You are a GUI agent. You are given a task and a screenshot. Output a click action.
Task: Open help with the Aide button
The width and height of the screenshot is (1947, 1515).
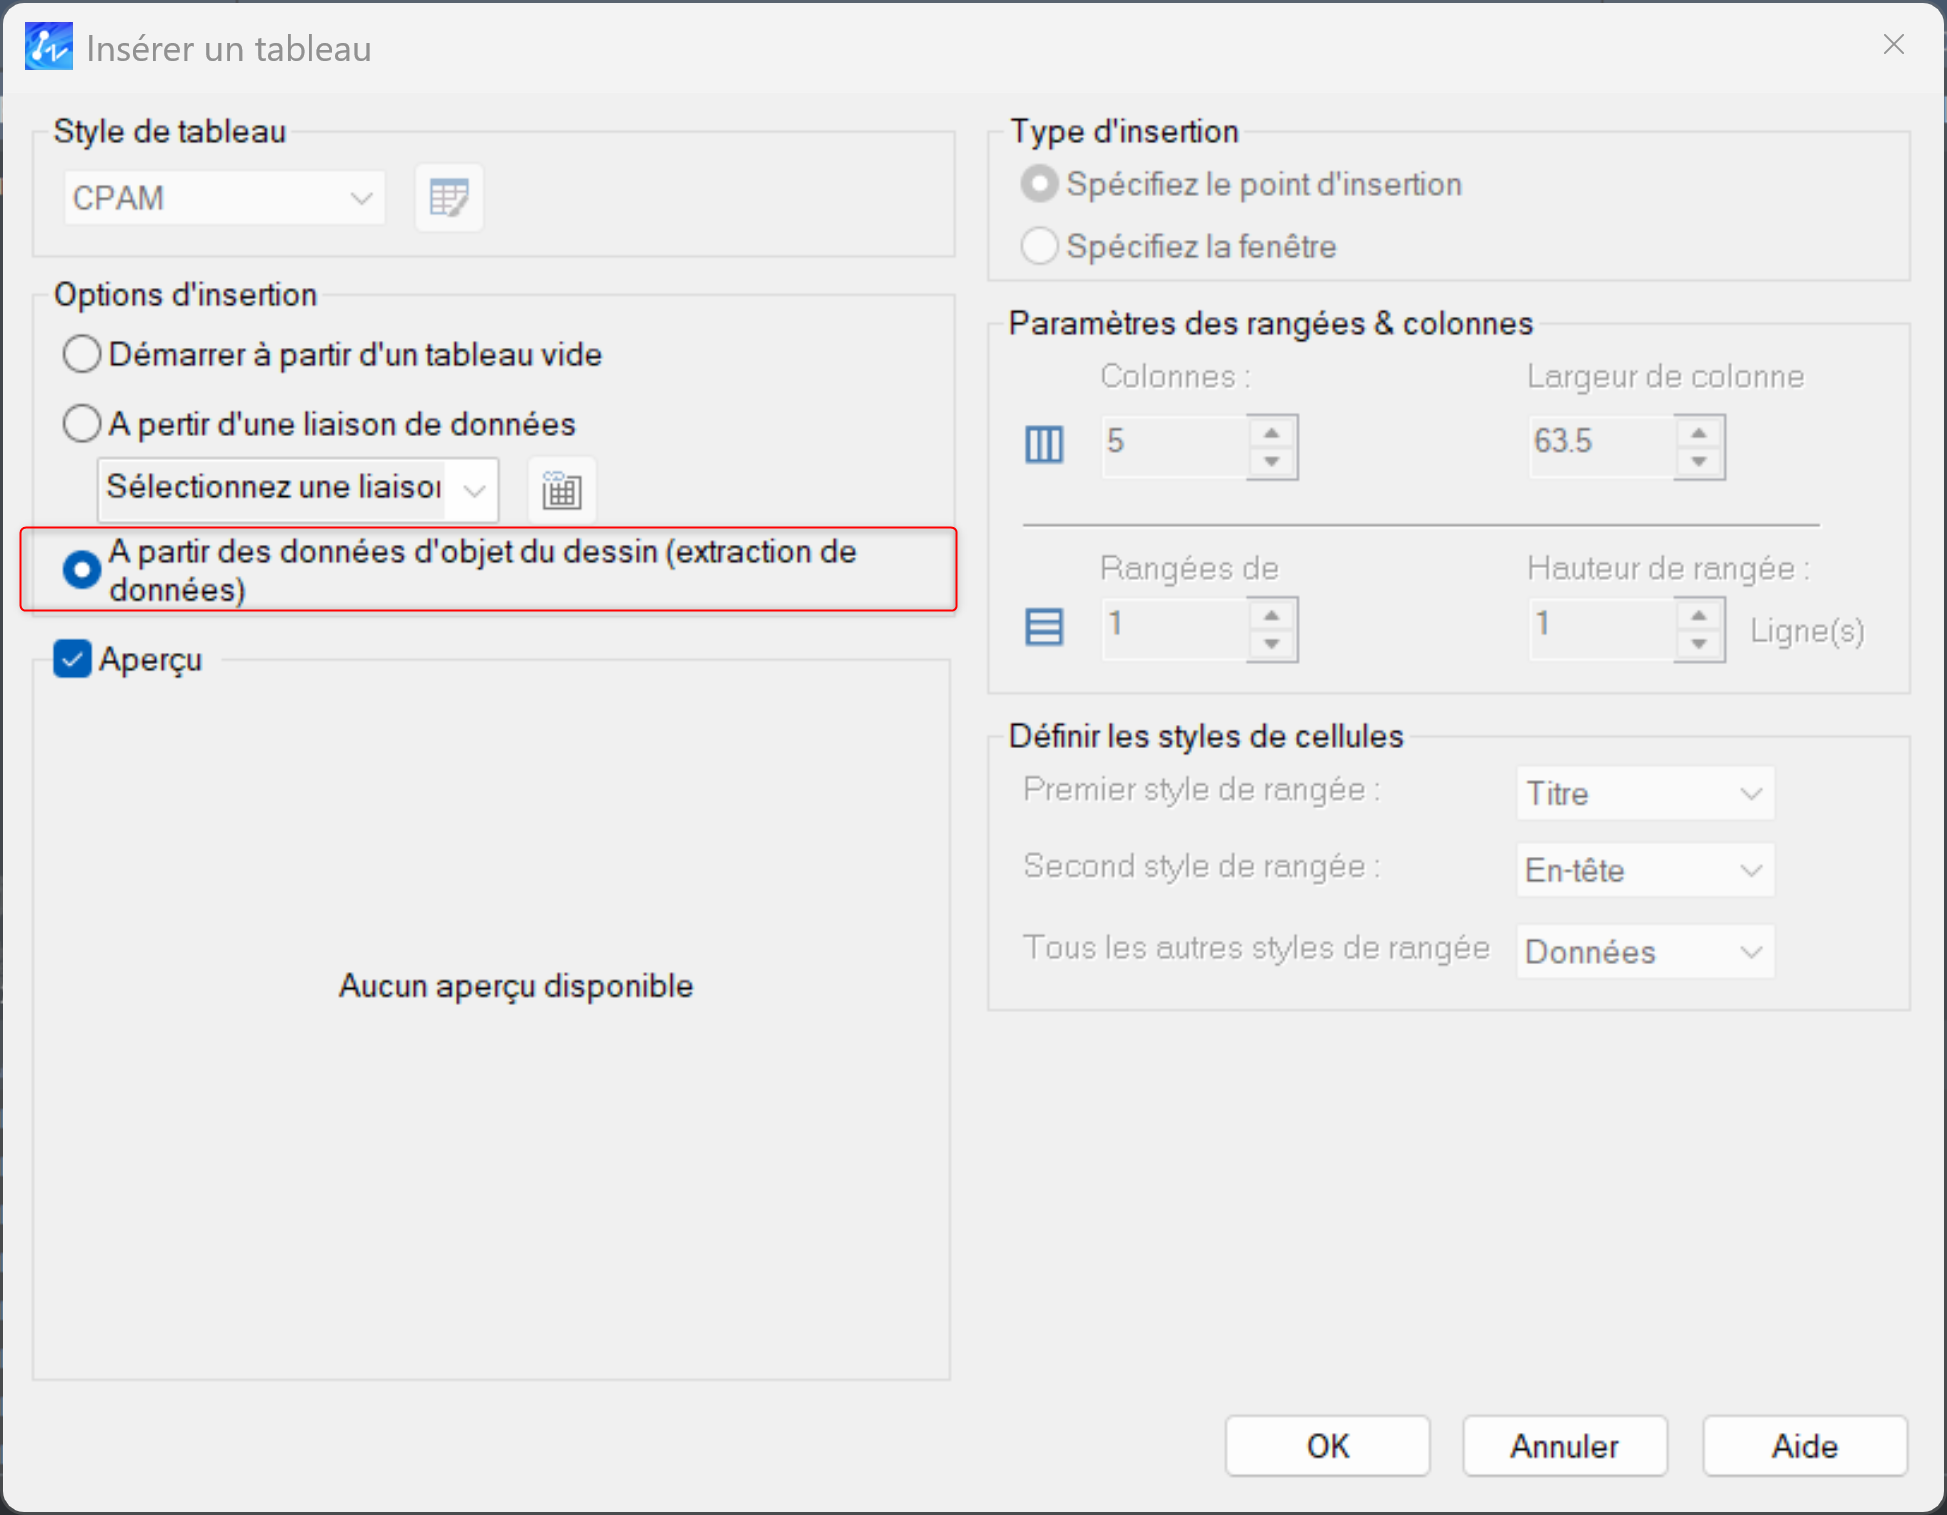[1804, 1446]
